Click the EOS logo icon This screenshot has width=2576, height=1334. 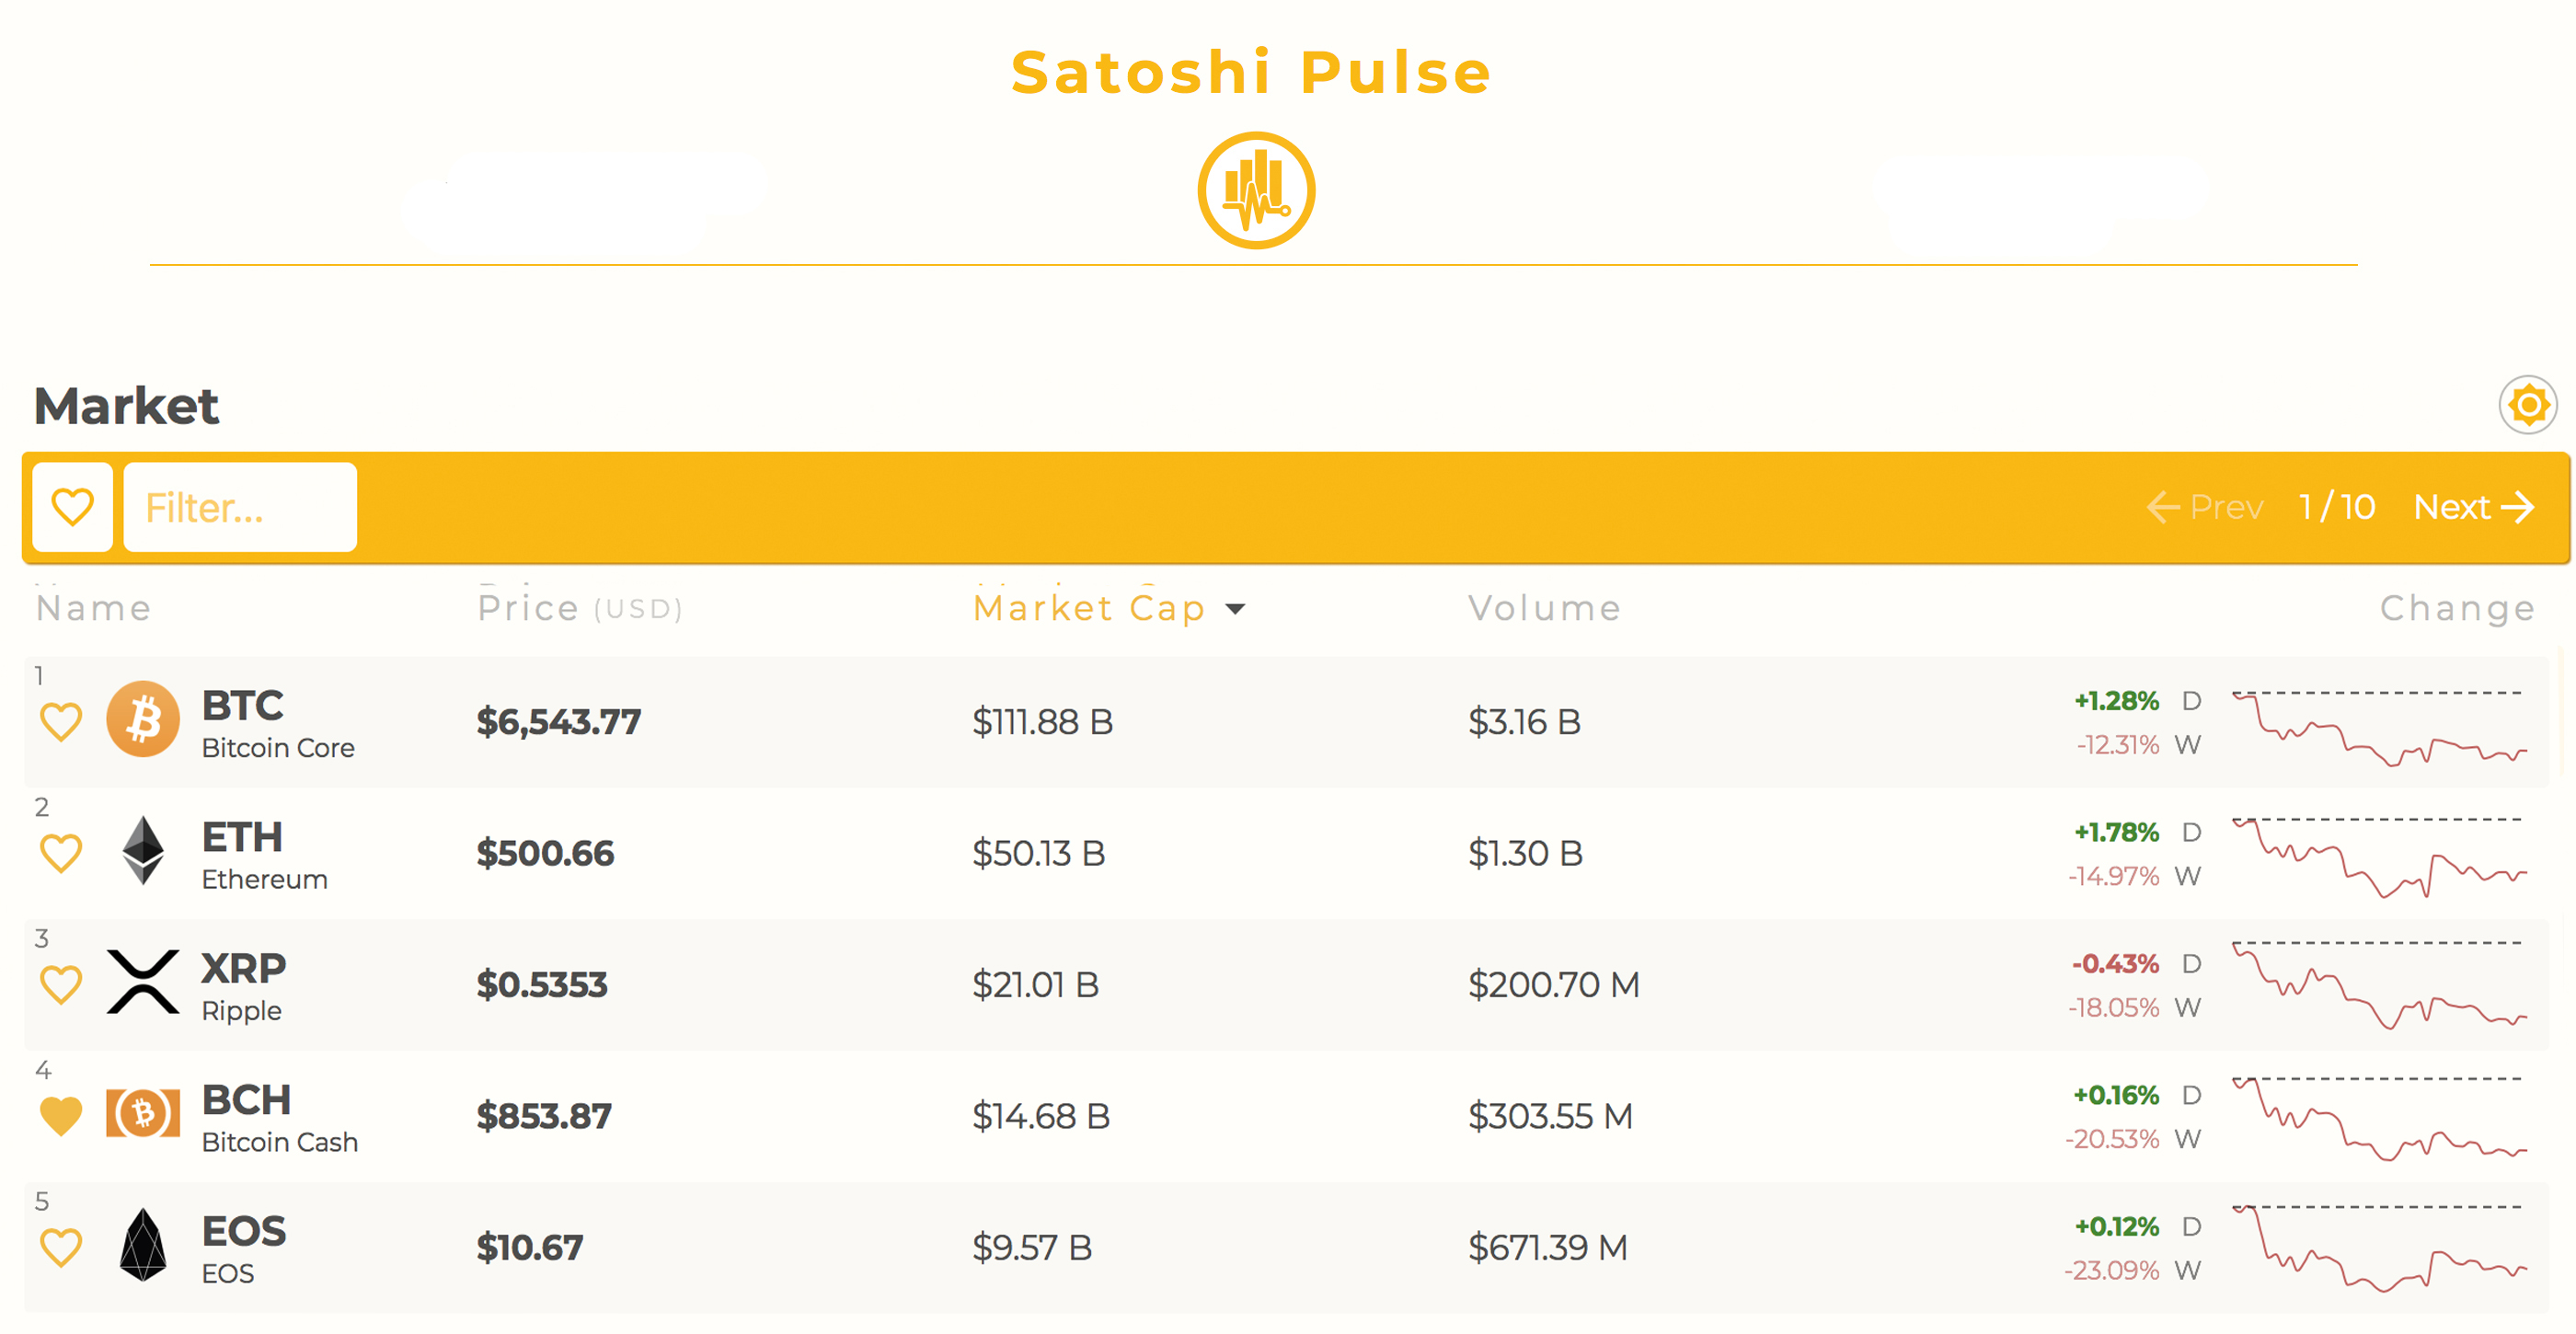(x=143, y=1245)
